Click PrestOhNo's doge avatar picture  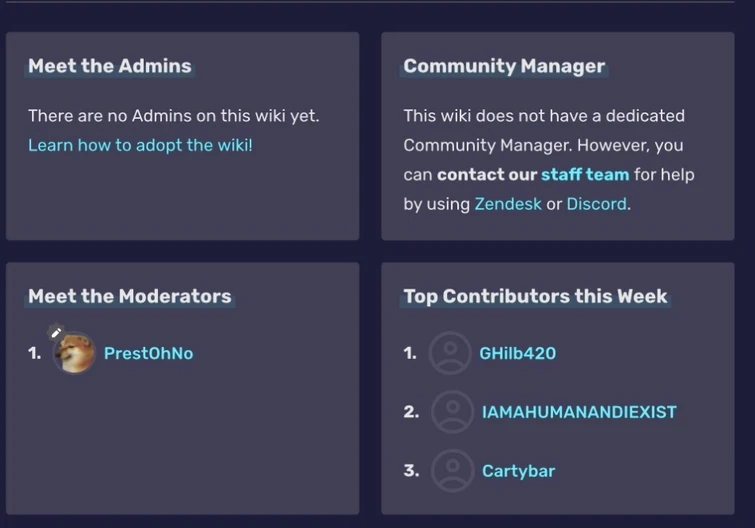[75, 354]
